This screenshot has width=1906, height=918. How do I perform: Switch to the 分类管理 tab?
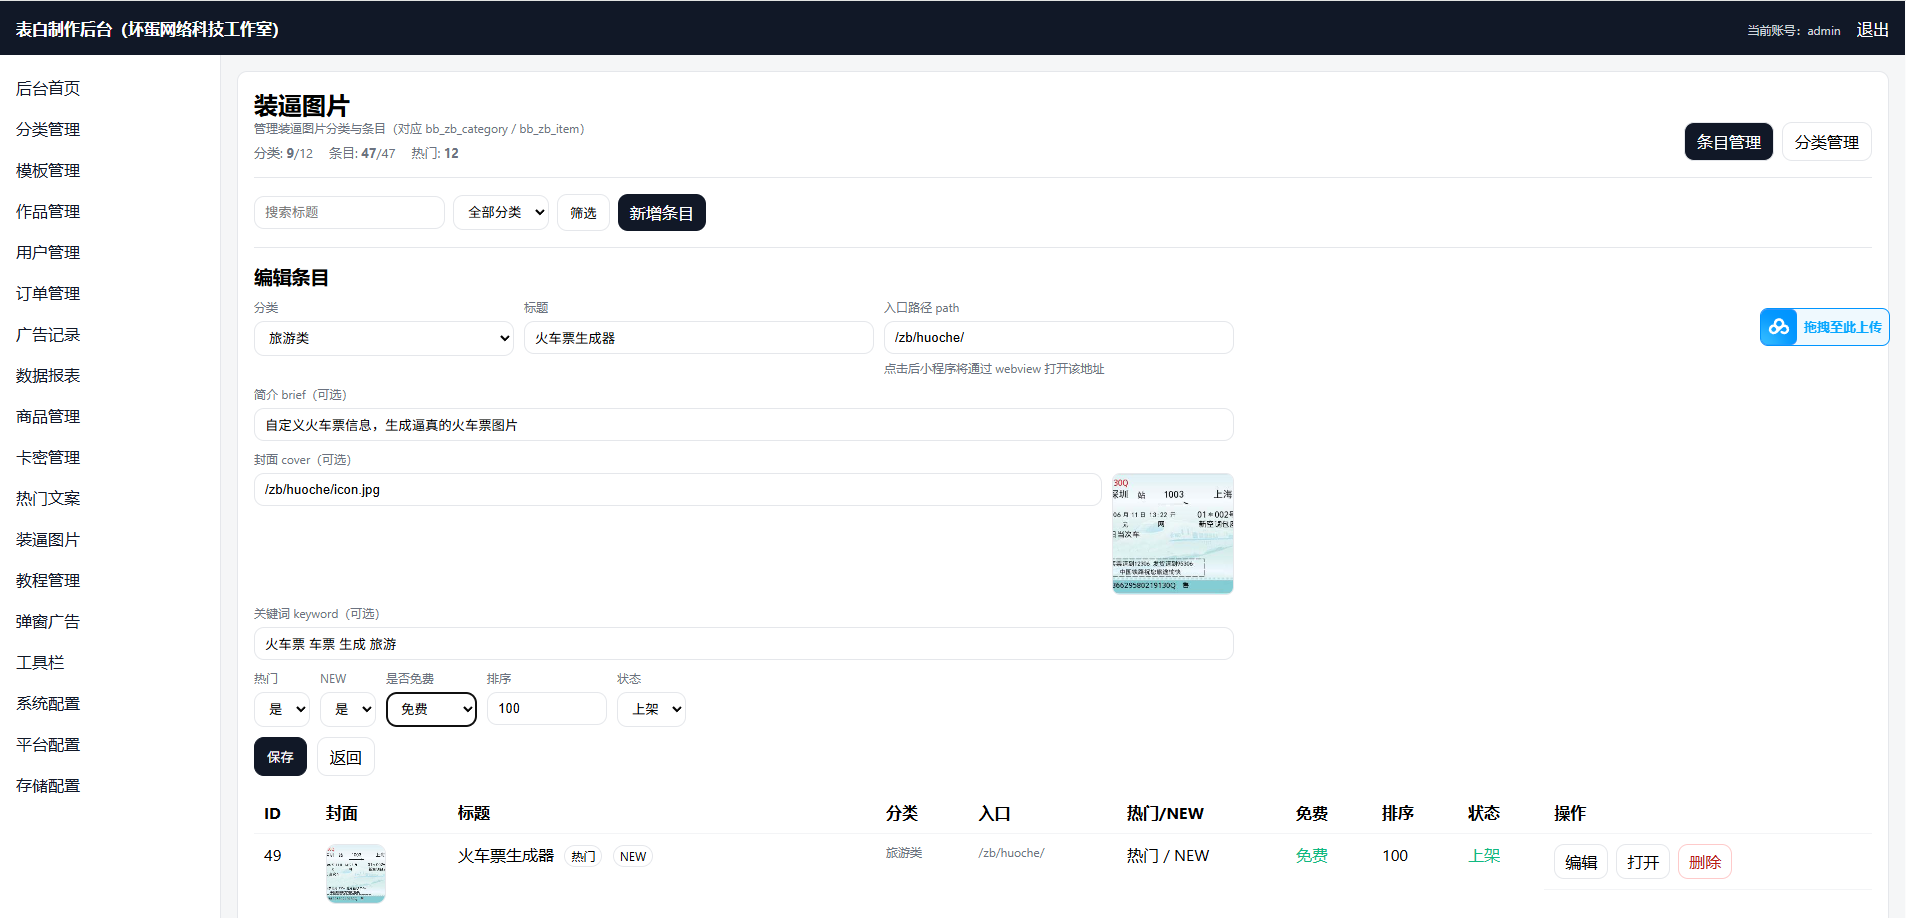(1826, 142)
